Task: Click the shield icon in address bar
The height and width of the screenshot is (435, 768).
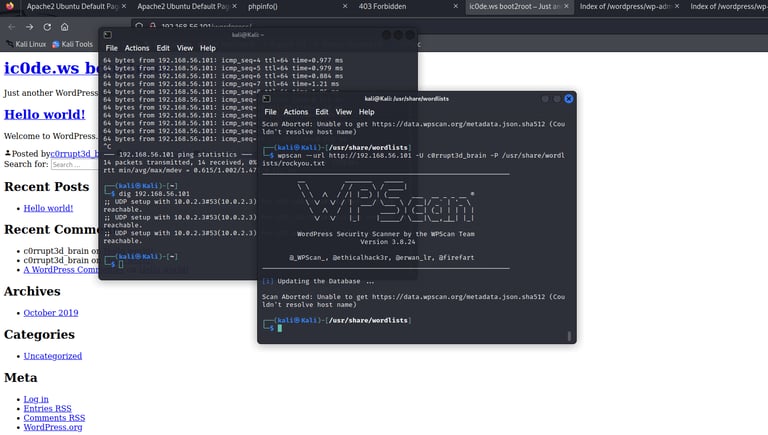Action: (140, 26)
